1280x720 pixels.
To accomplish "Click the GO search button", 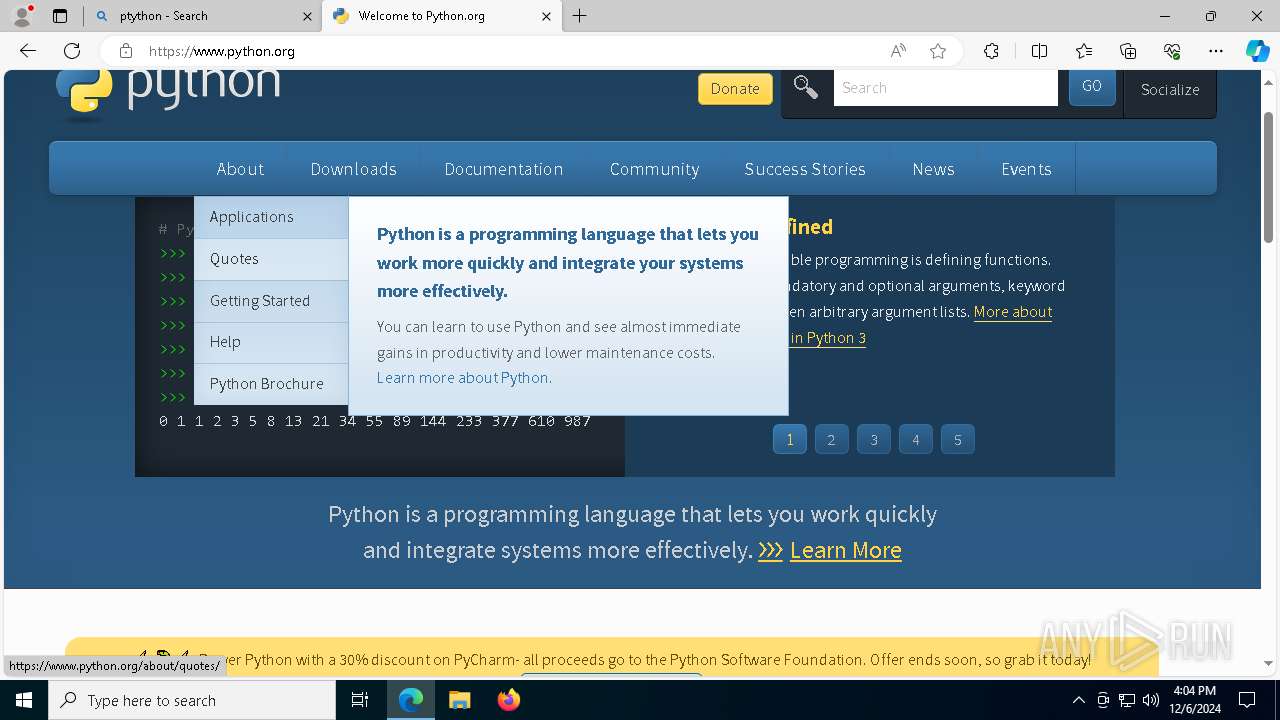I will 1092,87.
